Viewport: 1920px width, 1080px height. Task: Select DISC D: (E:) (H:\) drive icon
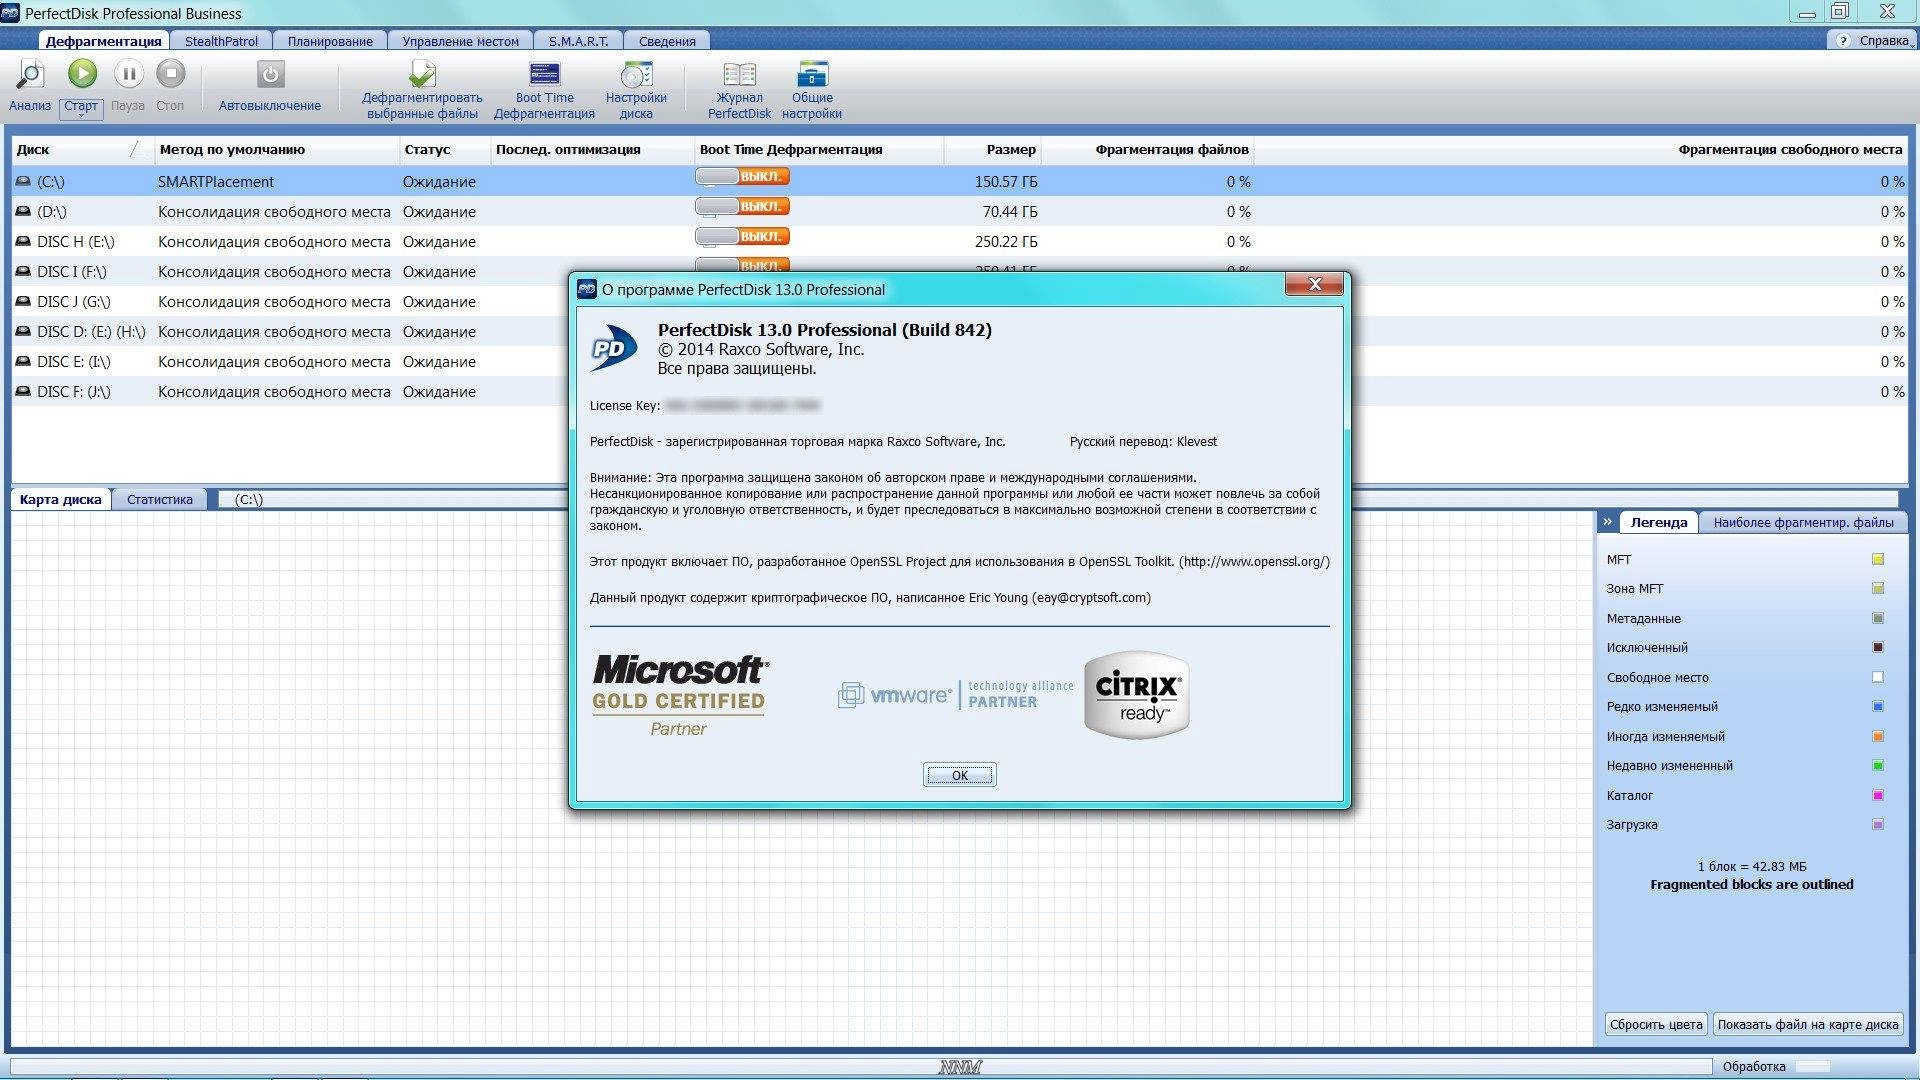click(23, 332)
